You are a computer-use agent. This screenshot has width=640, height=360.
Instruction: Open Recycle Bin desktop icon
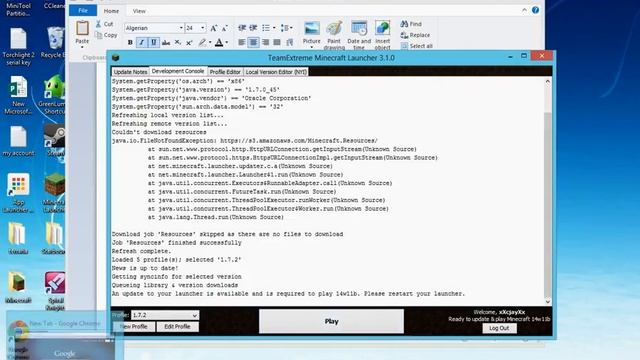coord(54,42)
